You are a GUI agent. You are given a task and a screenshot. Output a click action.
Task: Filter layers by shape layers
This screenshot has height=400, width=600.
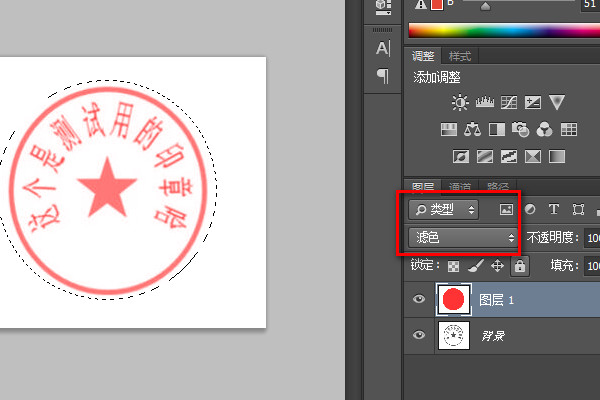pos(578,209)
